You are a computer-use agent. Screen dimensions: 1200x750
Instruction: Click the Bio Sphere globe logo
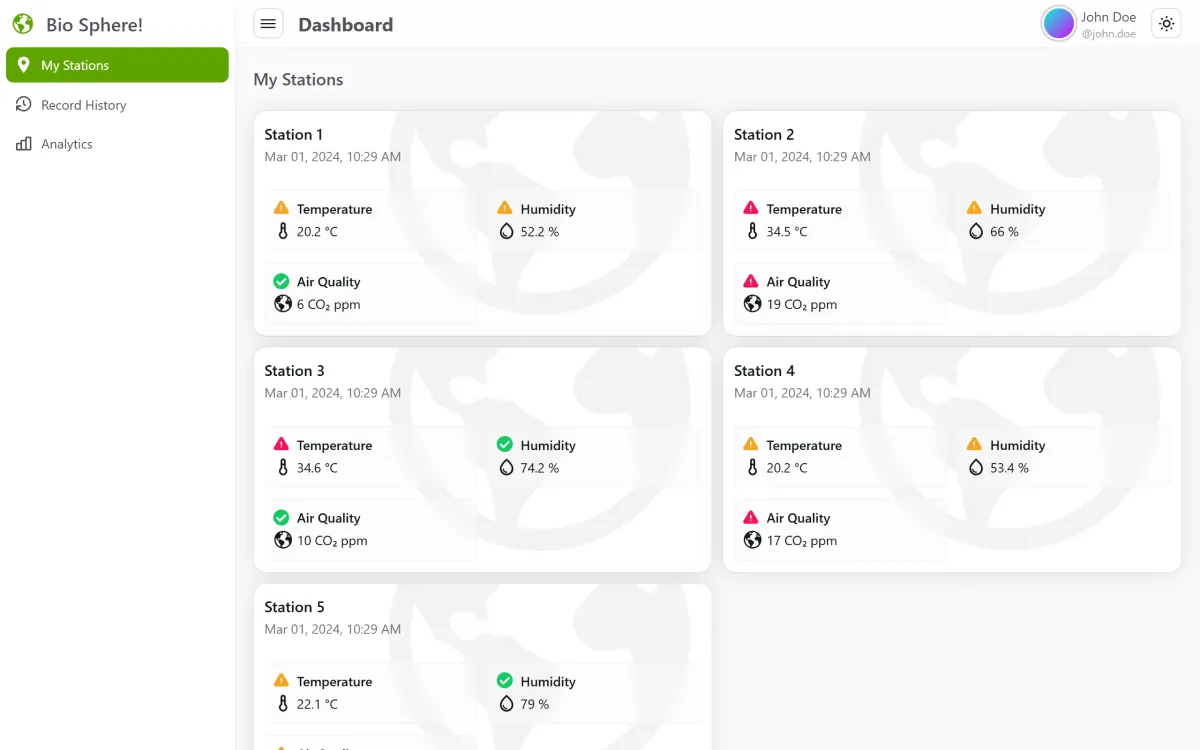coord(23,24)
